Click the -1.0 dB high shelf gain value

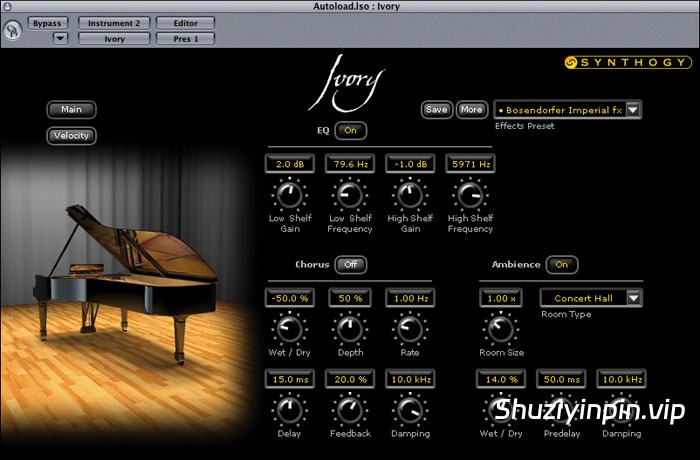coord(410,164)
